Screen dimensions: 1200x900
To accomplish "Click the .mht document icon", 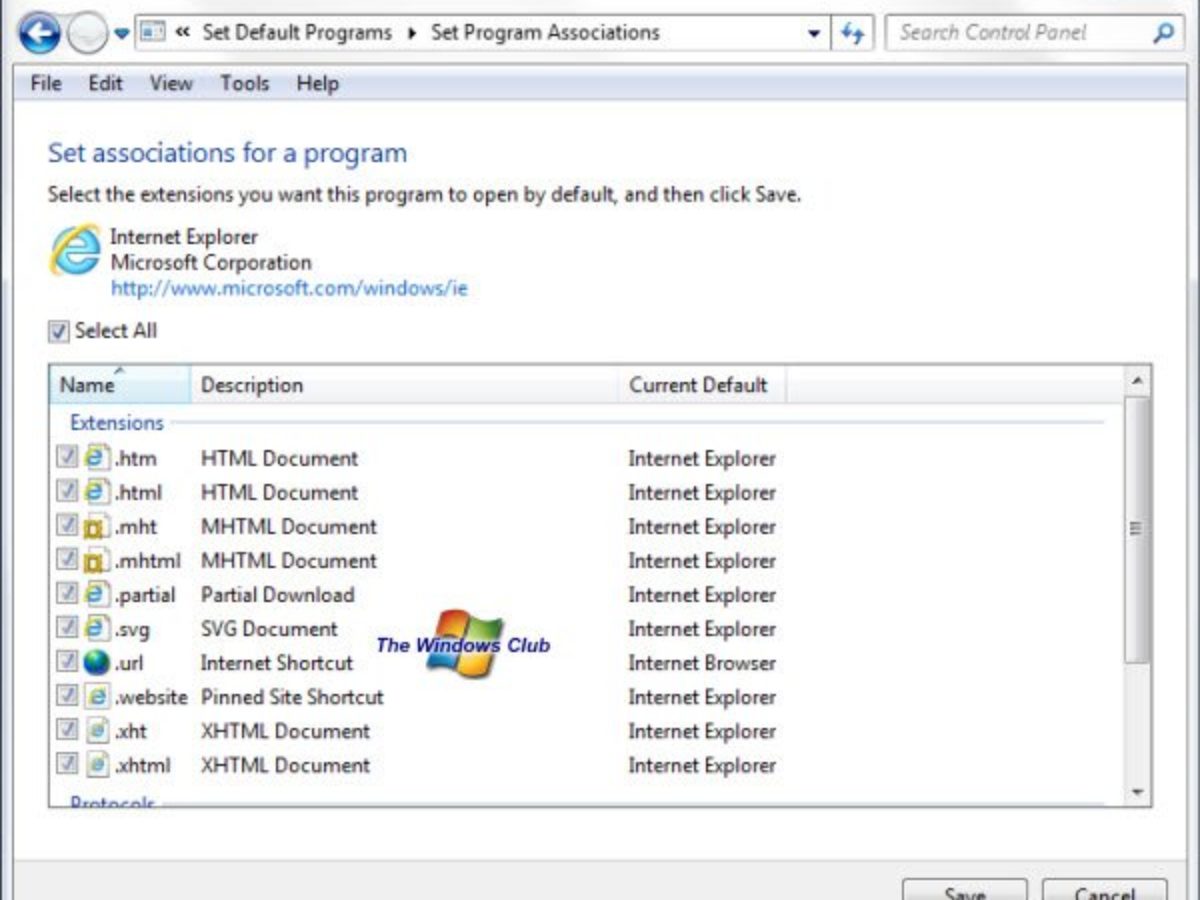I will pyautogui.click(x=97, y=527).
